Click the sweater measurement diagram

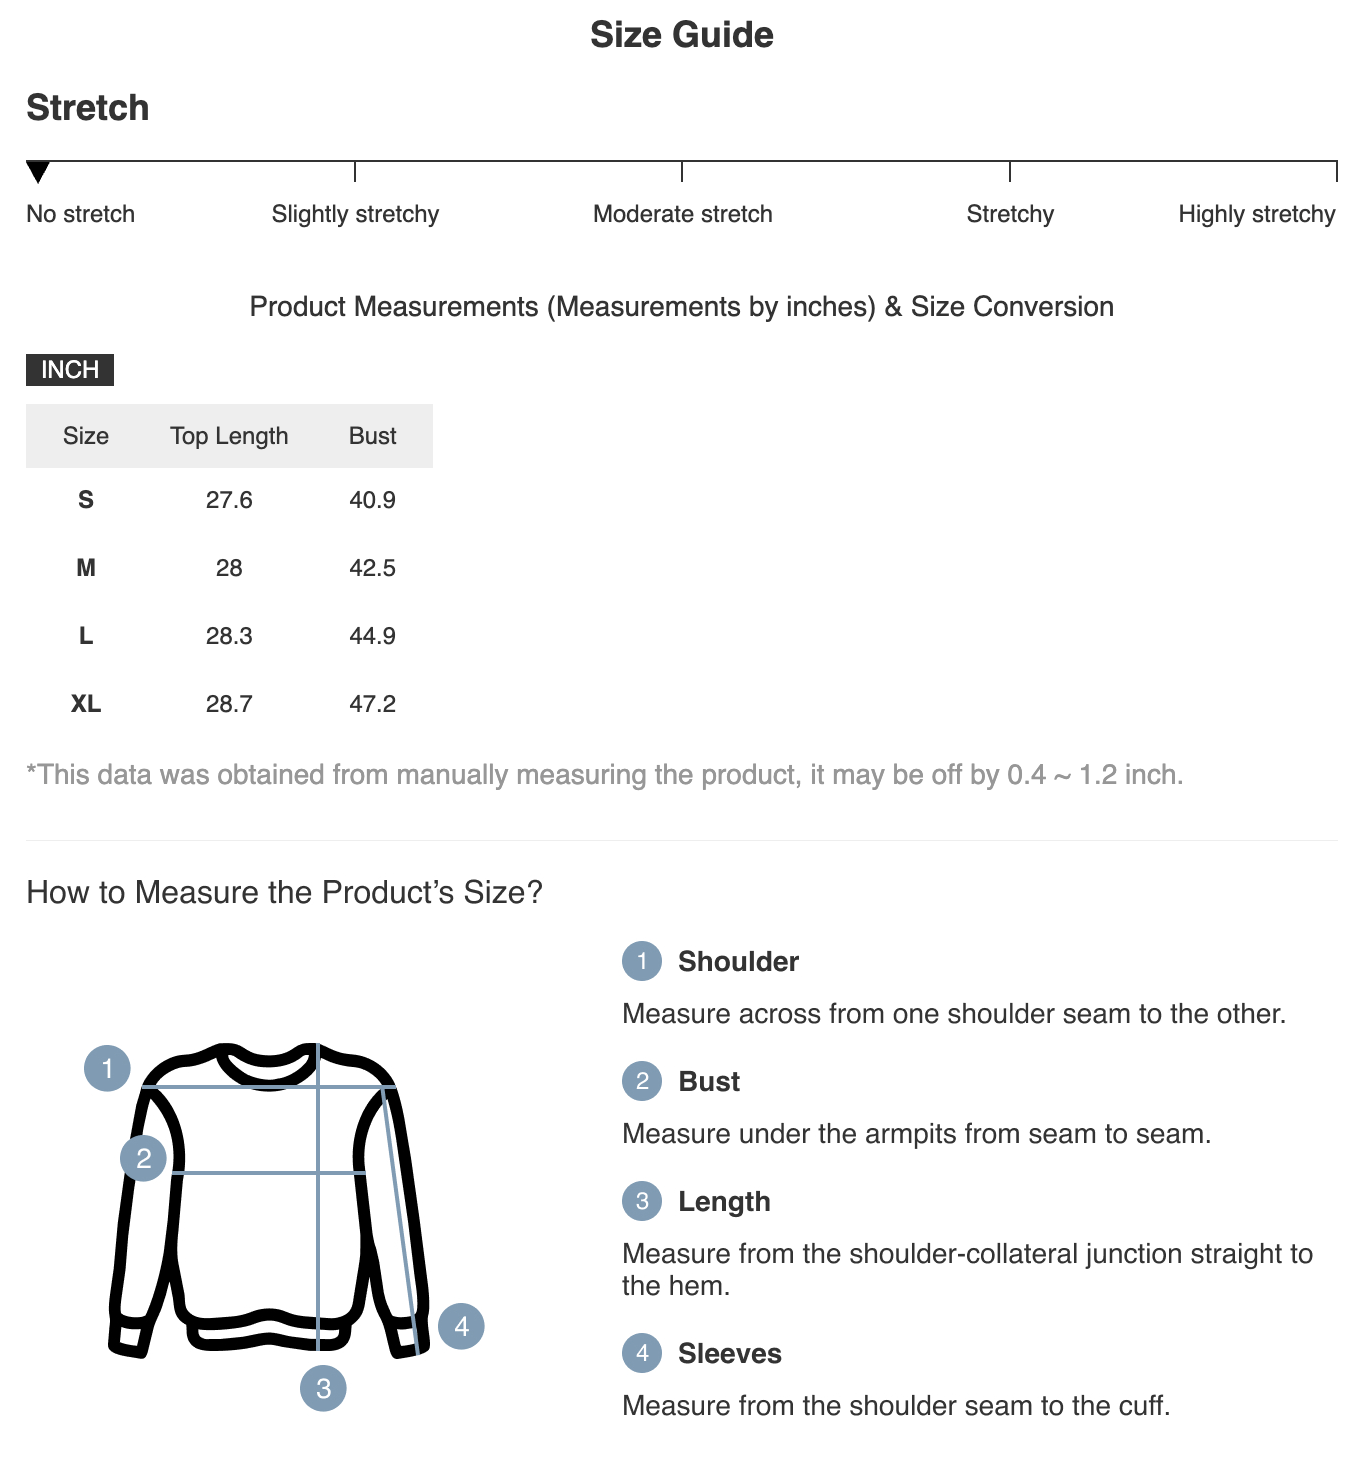(268, 1200)
